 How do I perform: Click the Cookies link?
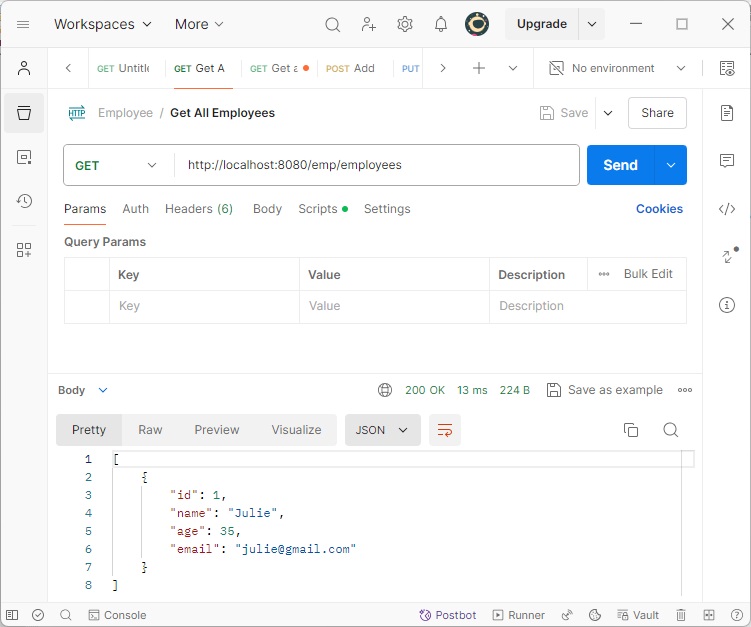pos(659,209)
